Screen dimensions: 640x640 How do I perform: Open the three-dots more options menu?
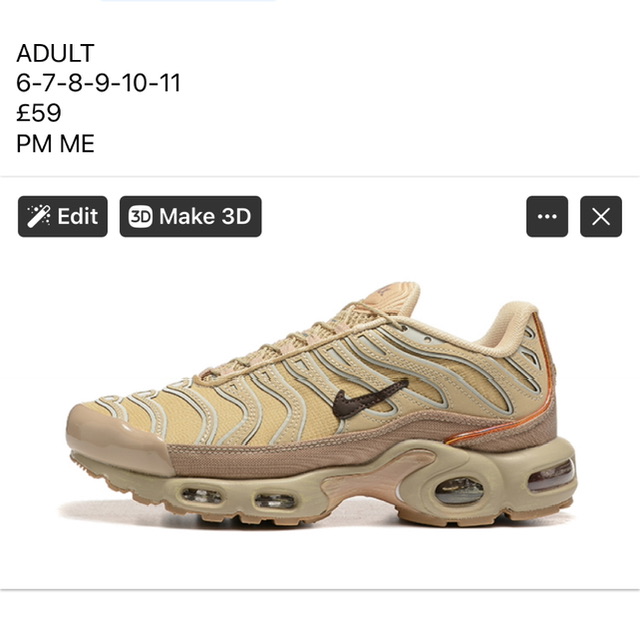(x=547, y=216)
